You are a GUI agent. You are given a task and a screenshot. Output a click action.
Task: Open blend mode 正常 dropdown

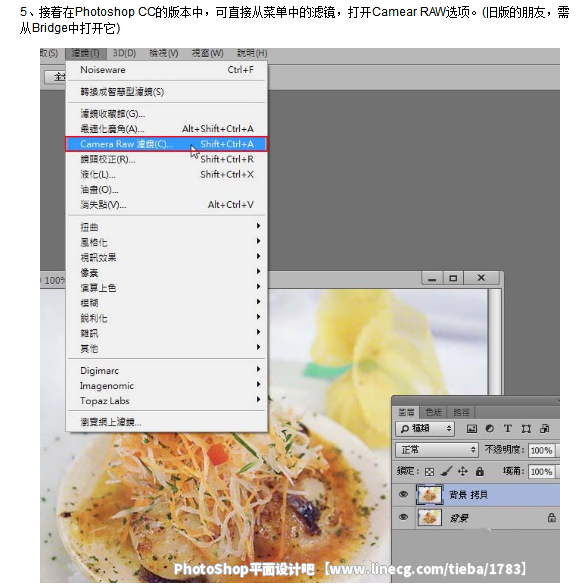[437, 450]
